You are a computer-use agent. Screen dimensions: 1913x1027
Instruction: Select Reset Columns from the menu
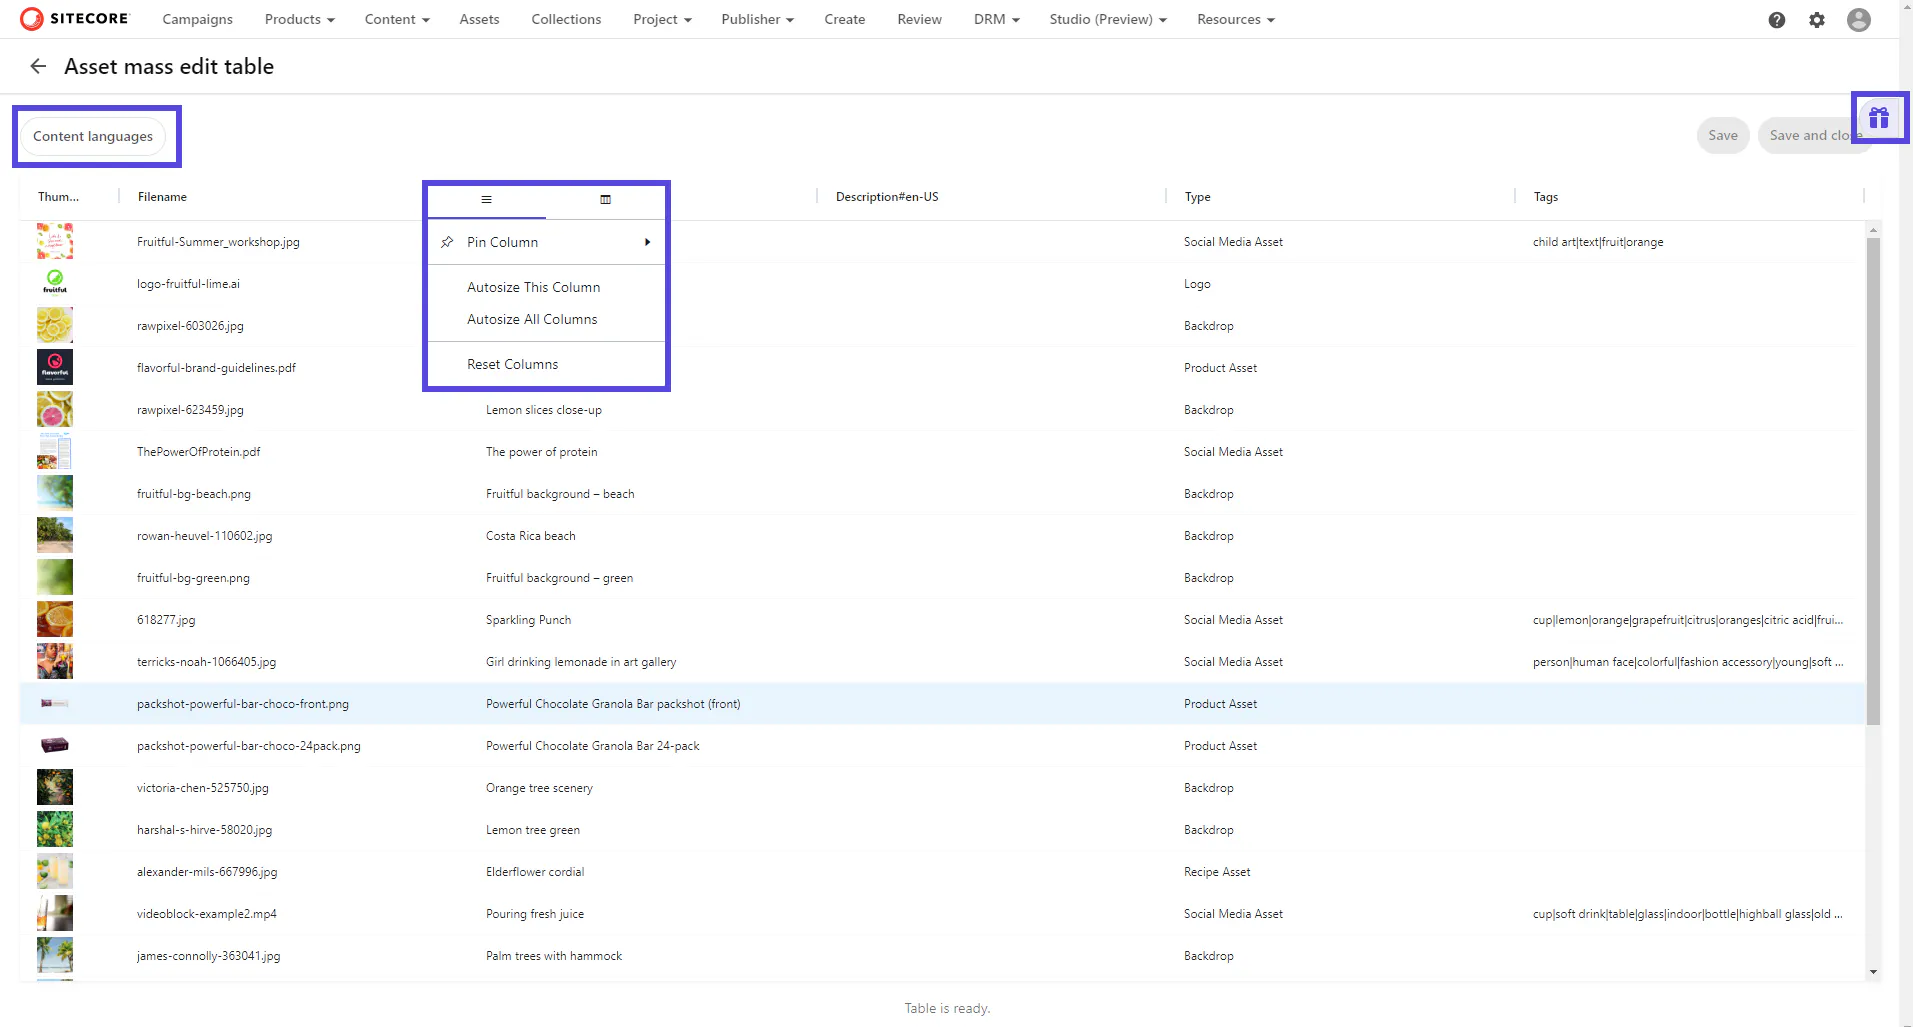tap(512, 364)
